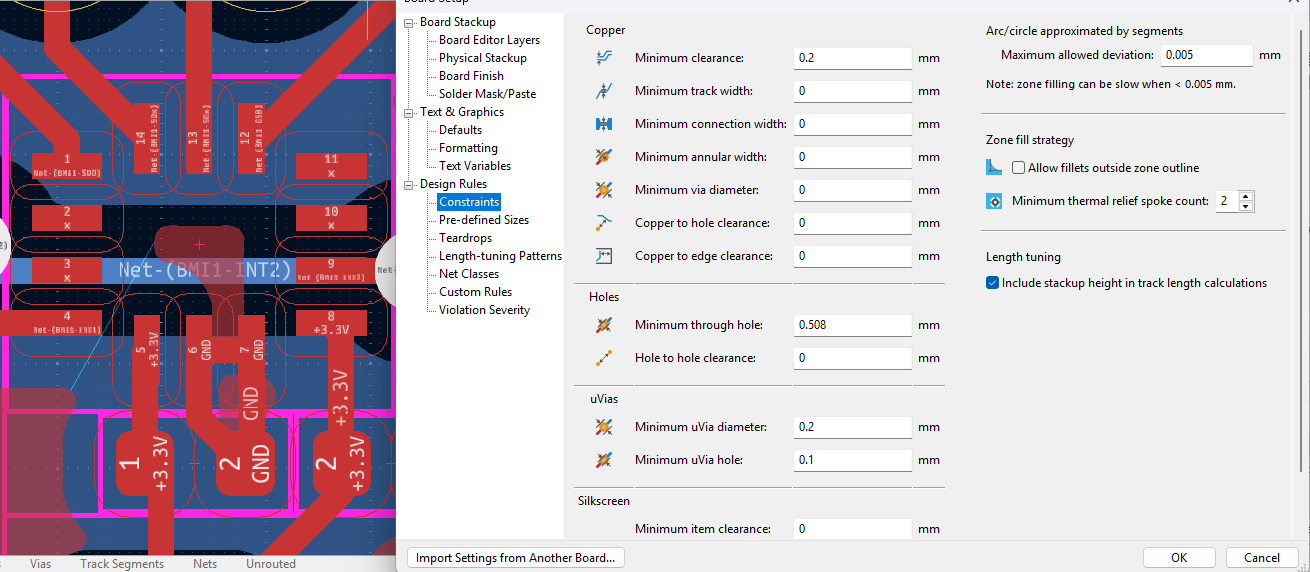Click pad 8 +3.3V in PCB editor

[x=331, y=322]
